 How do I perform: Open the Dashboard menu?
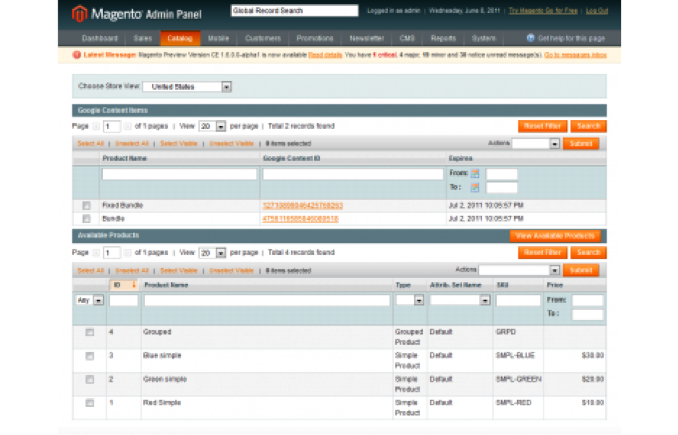[100, 38]
